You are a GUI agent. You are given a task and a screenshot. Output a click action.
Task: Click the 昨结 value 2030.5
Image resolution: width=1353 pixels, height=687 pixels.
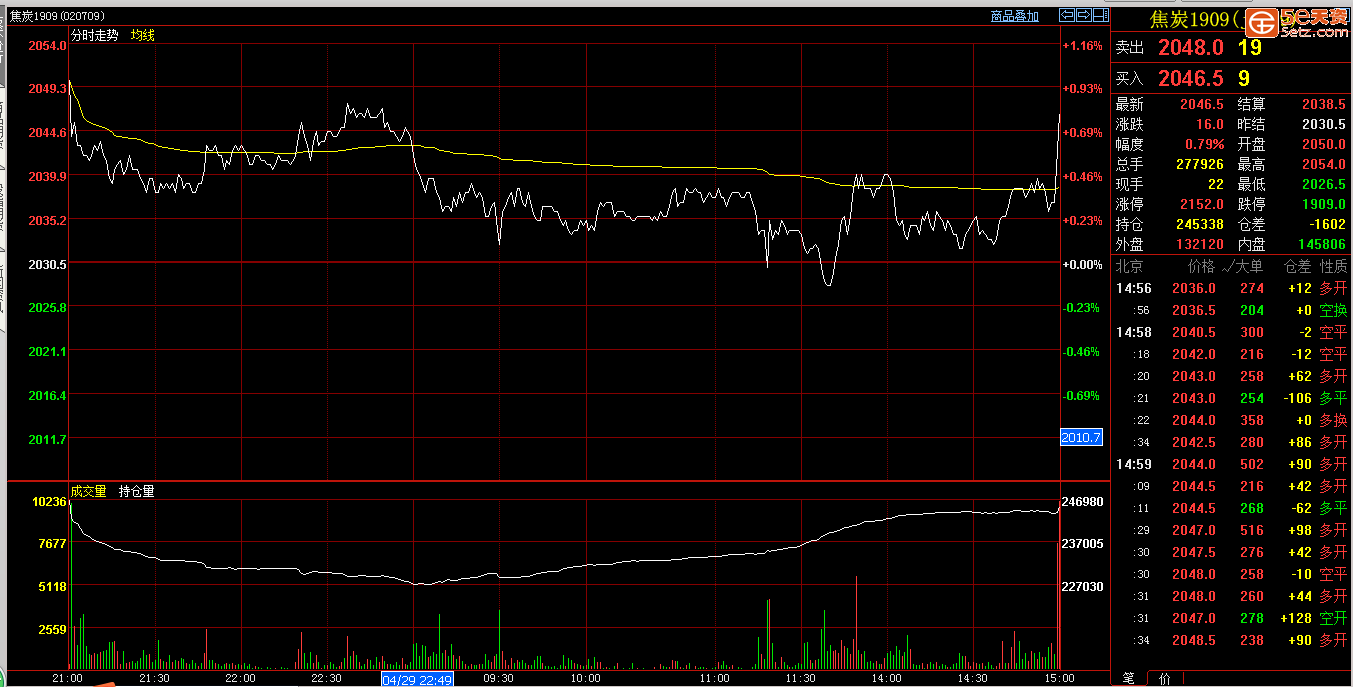1324,124
